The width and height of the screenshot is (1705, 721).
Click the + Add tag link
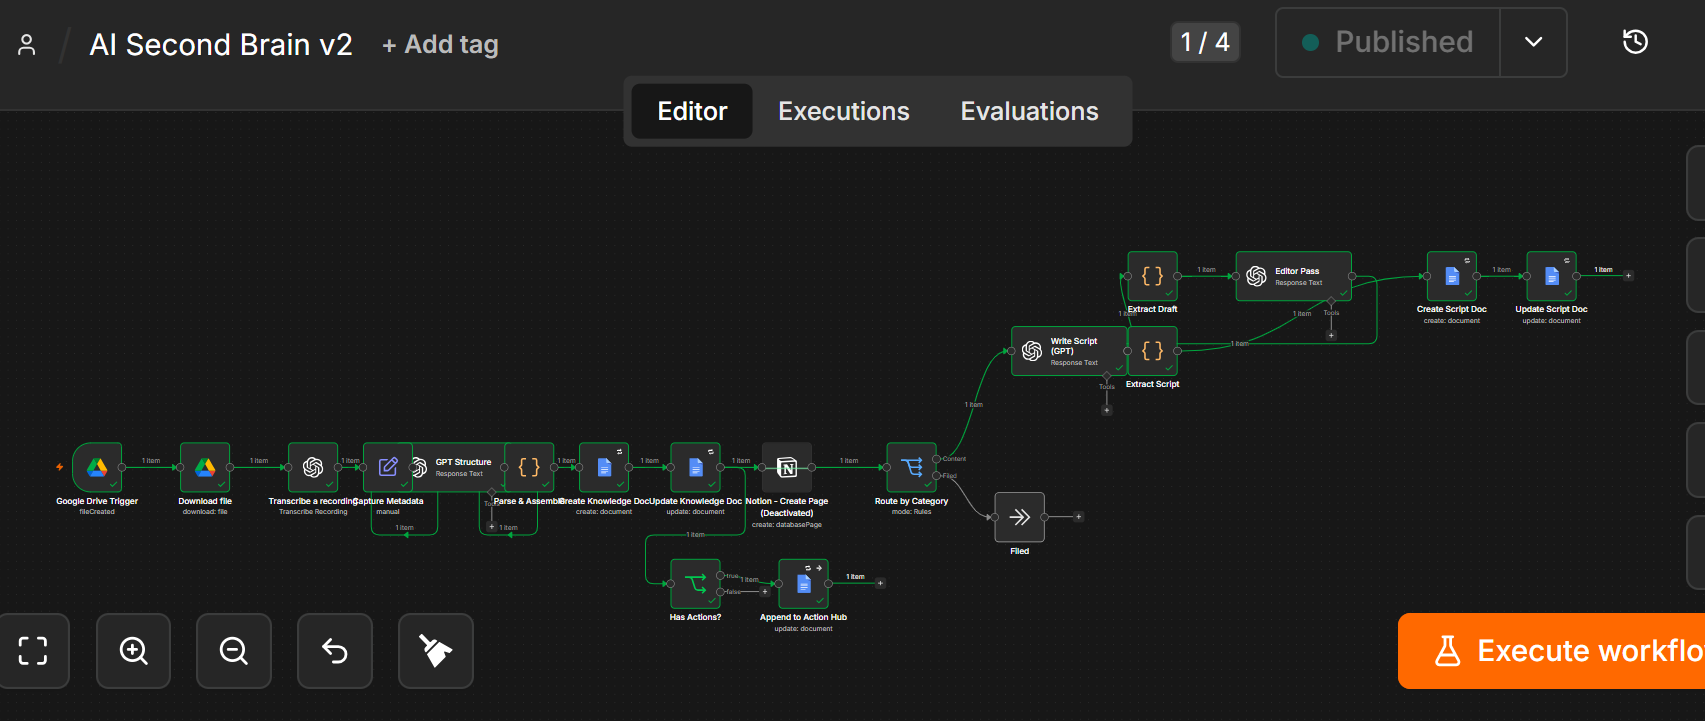(x=441, y=45)
